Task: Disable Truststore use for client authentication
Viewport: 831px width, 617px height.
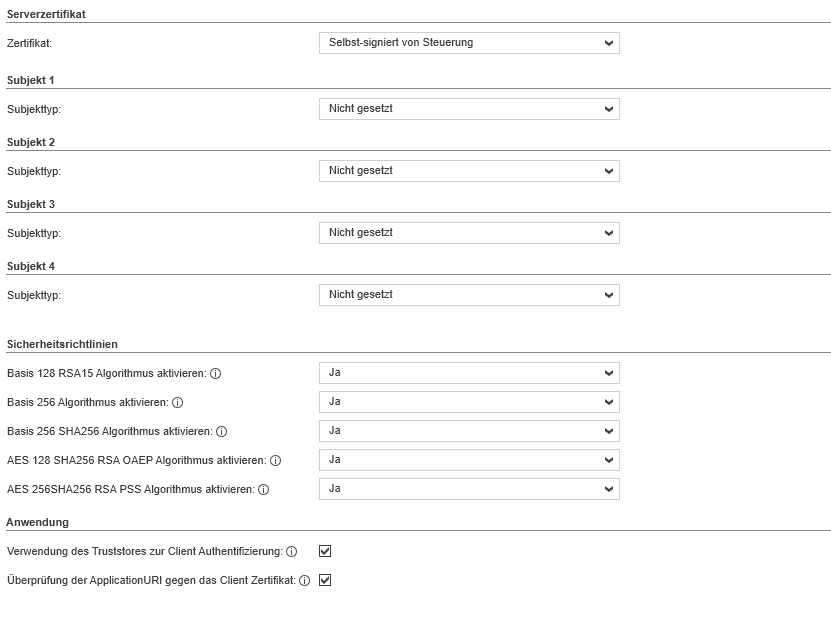Action: tap(325, 551)
